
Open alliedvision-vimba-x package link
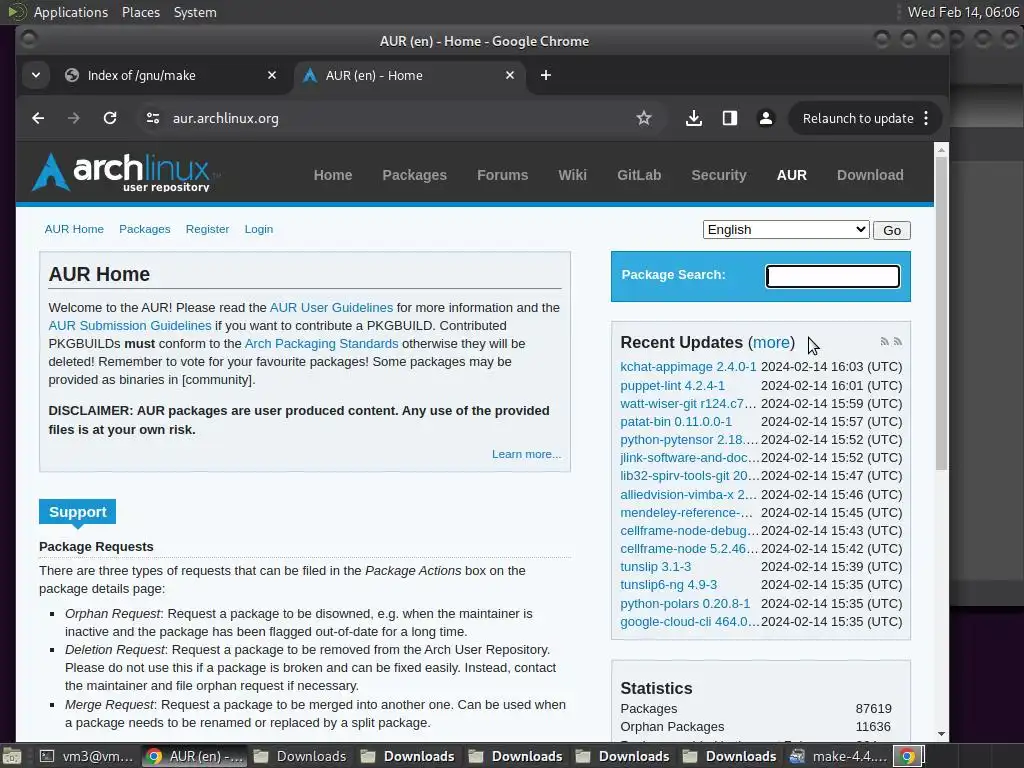click(688, 495)
